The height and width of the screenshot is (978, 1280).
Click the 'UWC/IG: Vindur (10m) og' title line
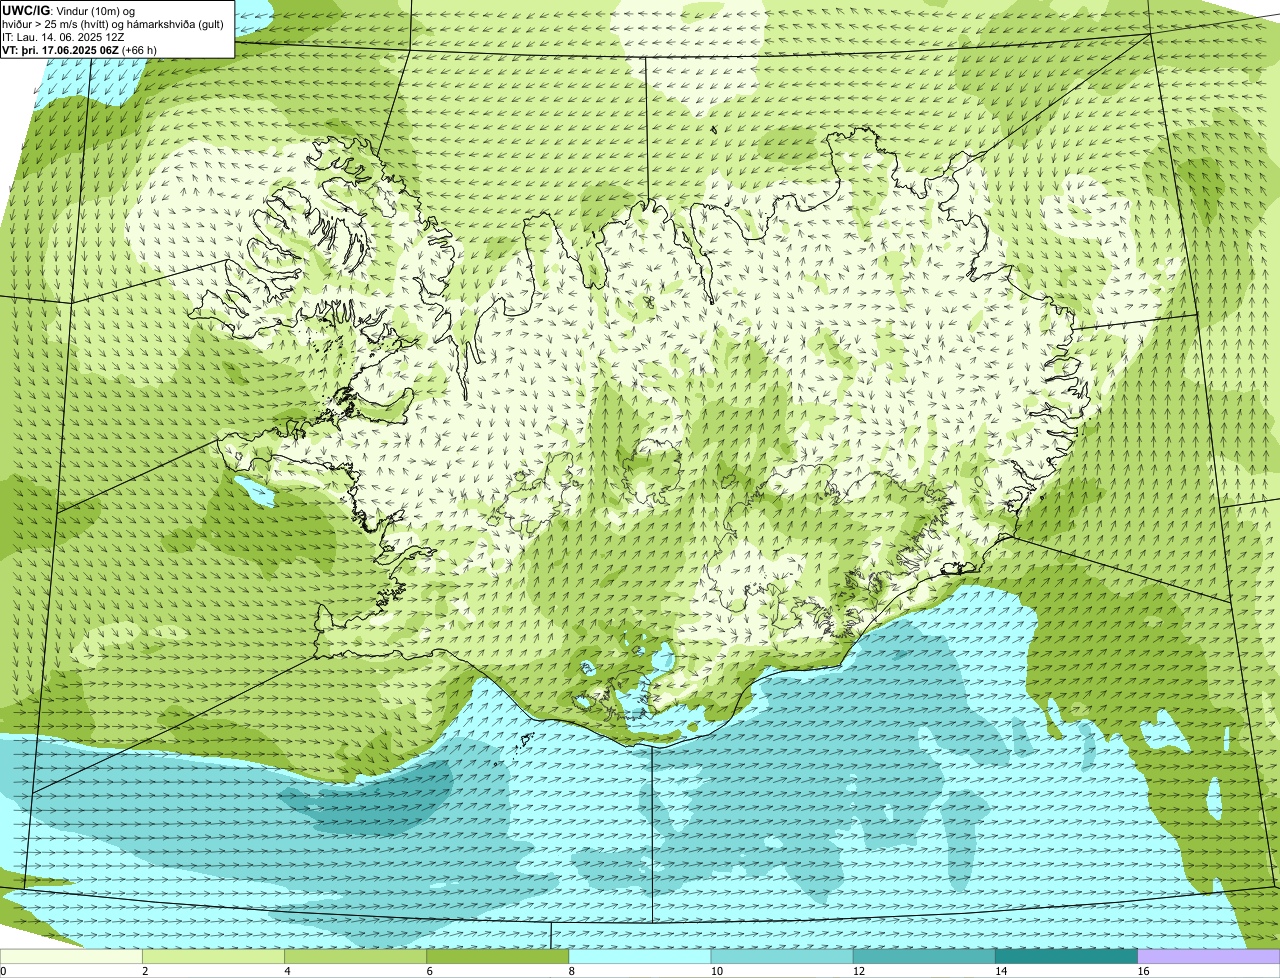69,11
